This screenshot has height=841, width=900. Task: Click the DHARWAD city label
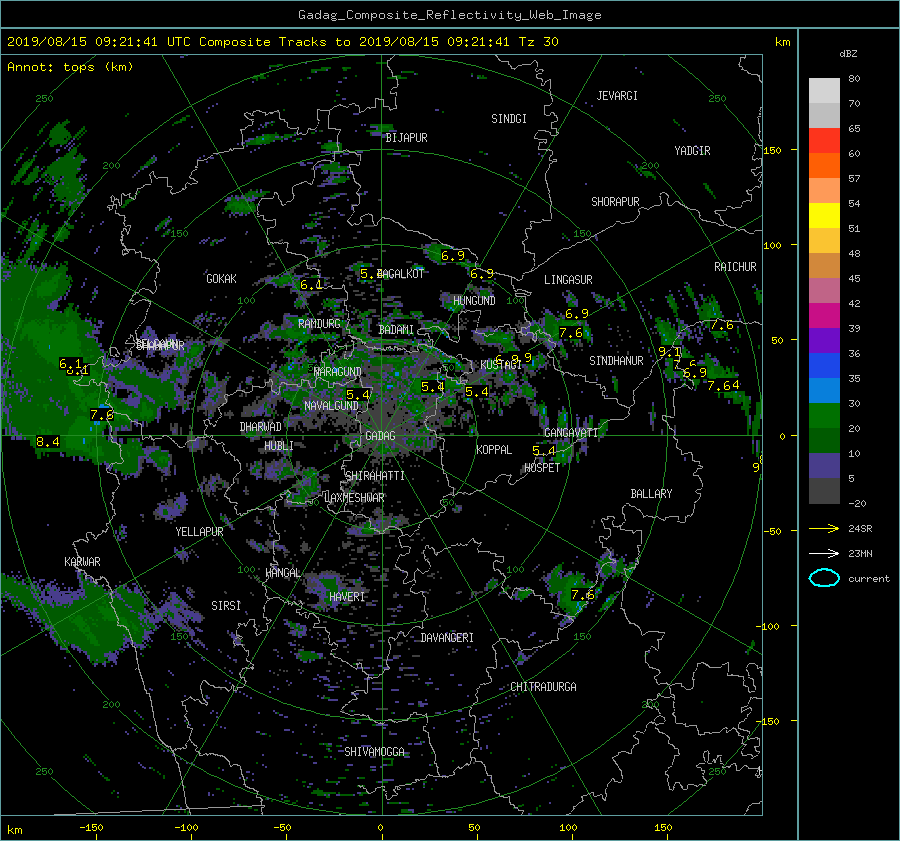[x=261, y=427]
